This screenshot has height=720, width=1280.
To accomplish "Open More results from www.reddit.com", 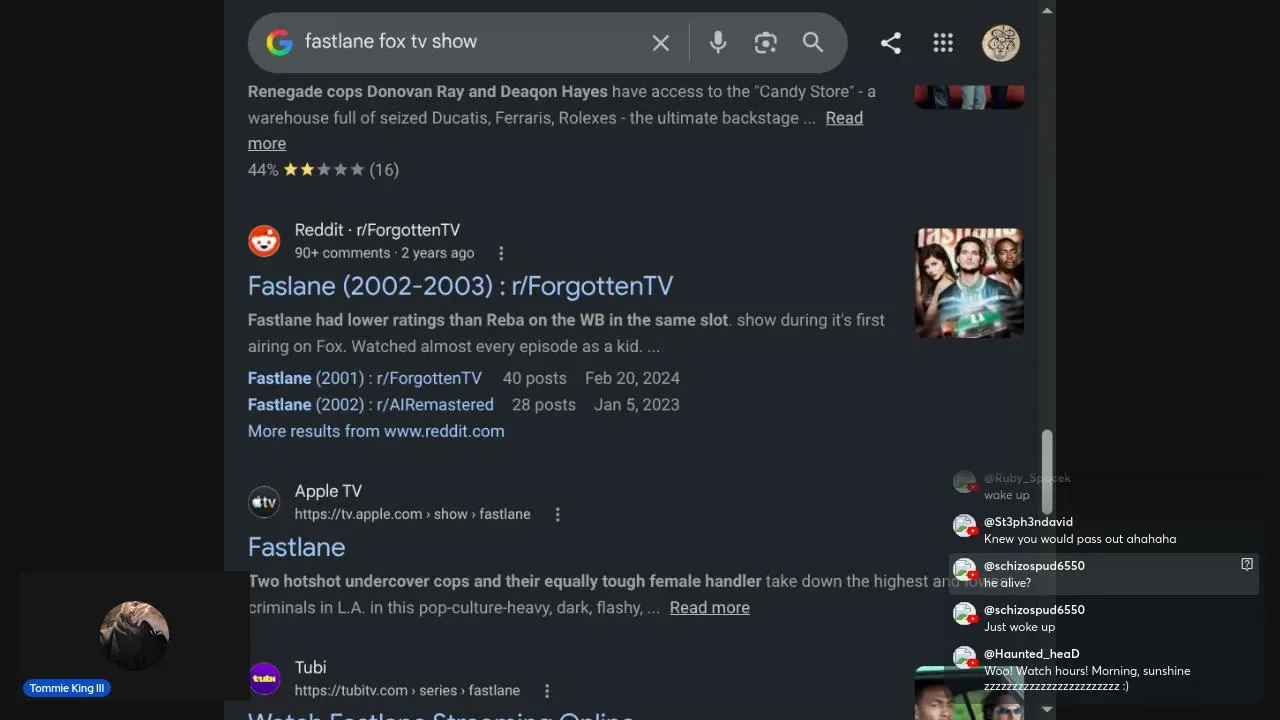I will pyautogui.click(x=376, y=431).
